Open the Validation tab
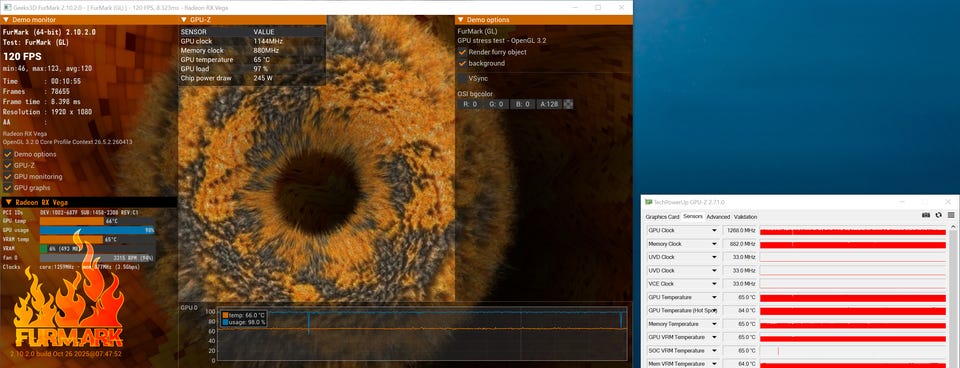The height and width of the screenshot is (368, 960). [746, 217]
